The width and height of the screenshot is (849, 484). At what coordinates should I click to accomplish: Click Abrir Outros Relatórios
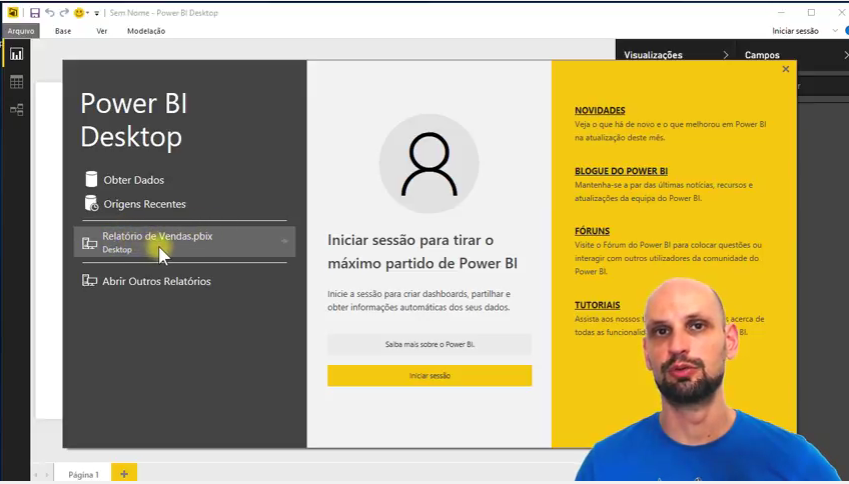[156, 281]
